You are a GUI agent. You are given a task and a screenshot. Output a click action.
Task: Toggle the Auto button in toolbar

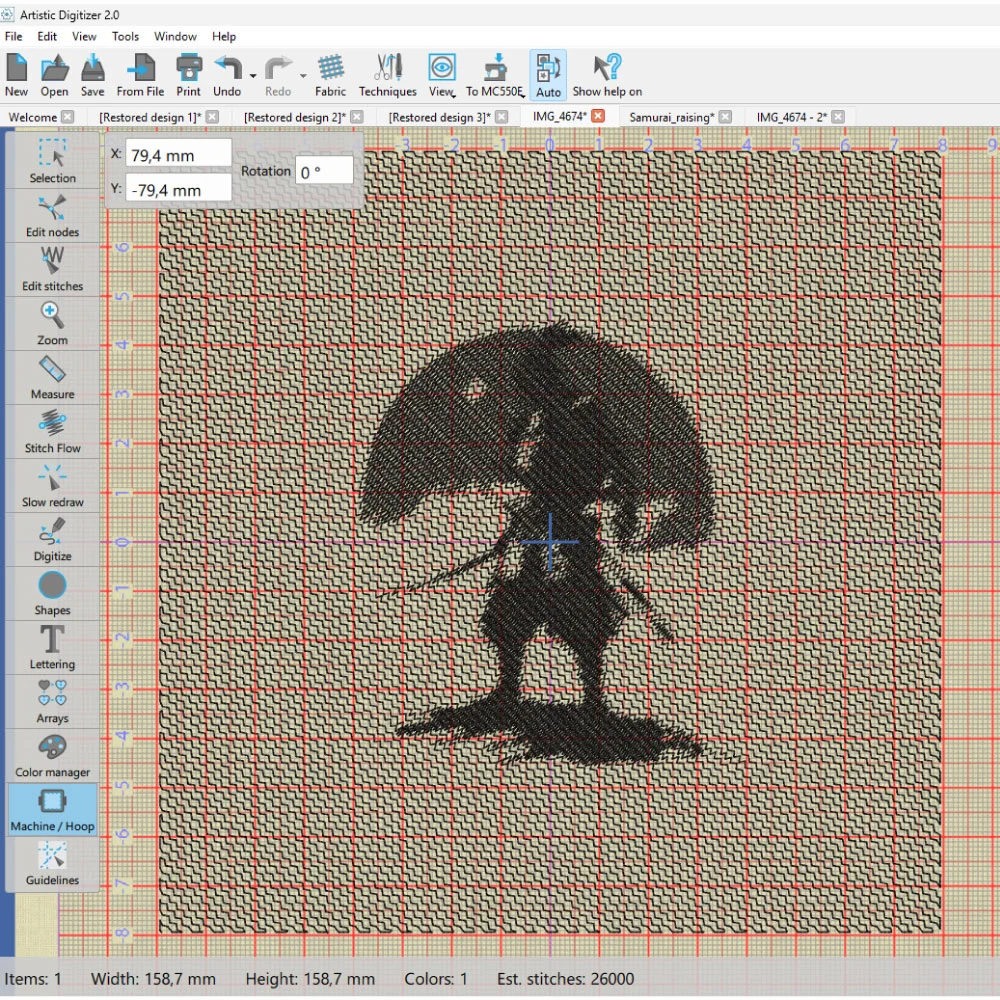[548, 75]
